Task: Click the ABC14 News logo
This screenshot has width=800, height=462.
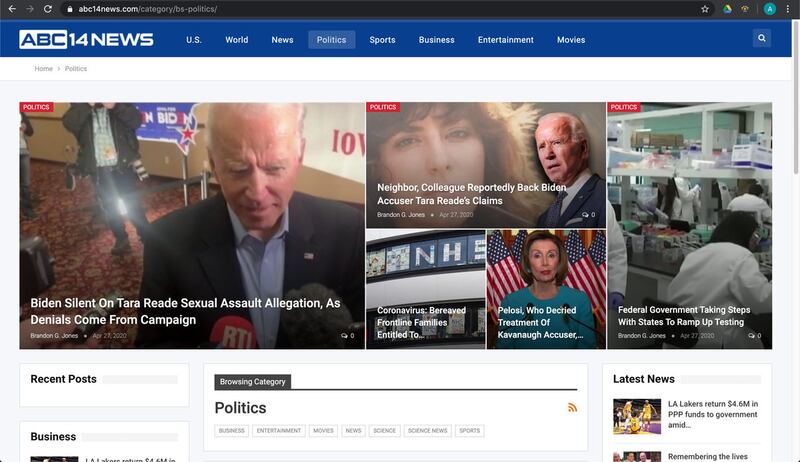Action: (86, 39)
